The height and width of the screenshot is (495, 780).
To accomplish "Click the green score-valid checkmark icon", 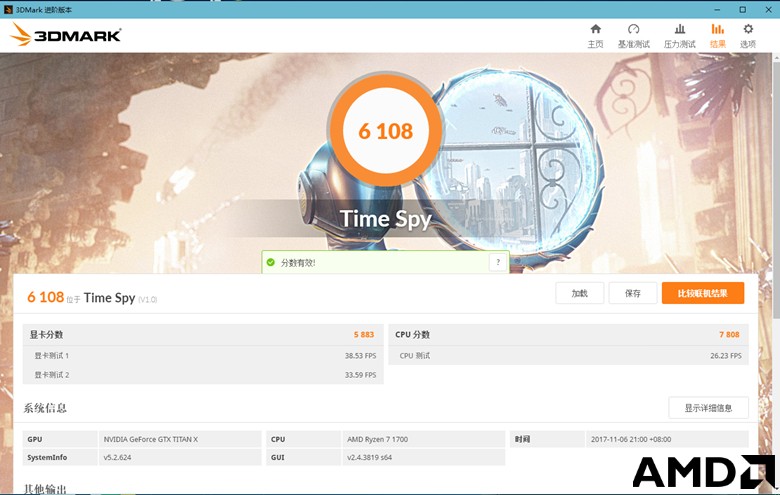I will click(271, 262).
